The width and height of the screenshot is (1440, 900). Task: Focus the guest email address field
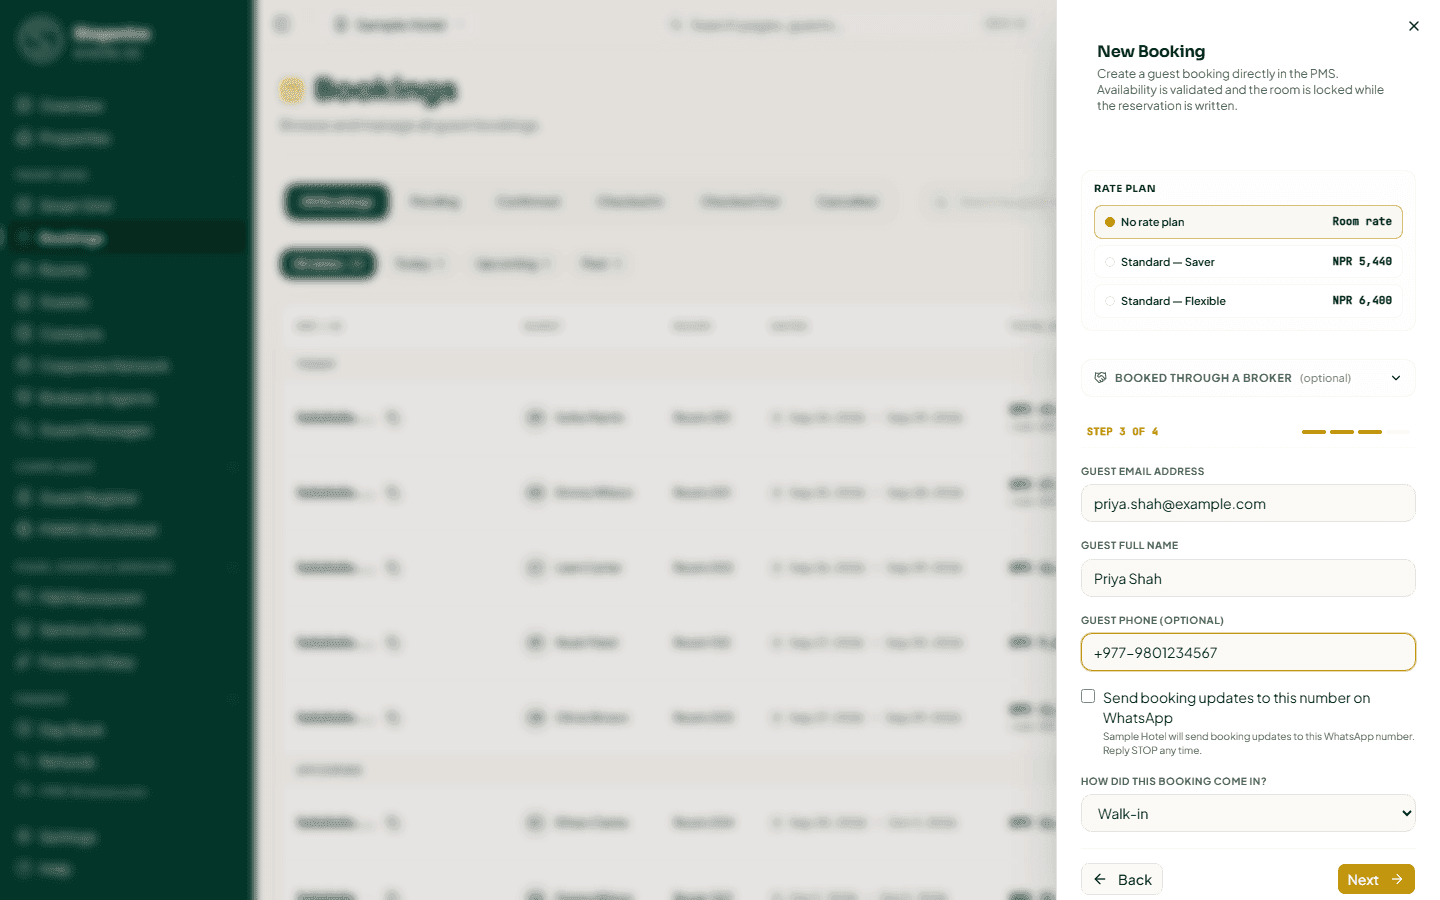pyautogui.click(x=1248, y=504)
